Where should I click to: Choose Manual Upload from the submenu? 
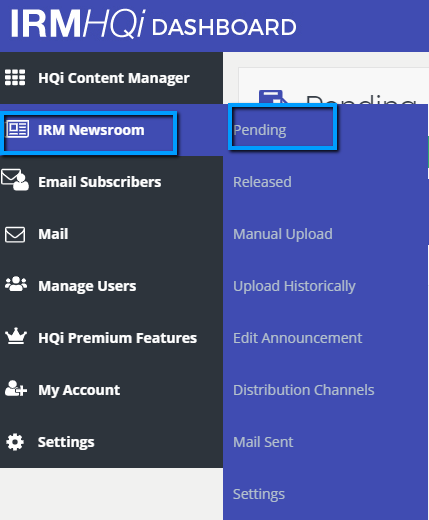pos(283,234)
